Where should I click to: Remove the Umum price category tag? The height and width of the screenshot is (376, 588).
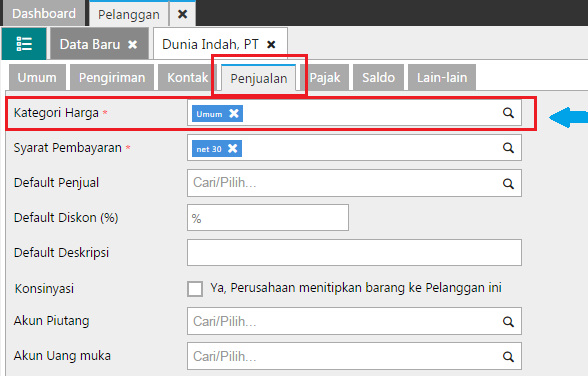click(x=234, y=113)
